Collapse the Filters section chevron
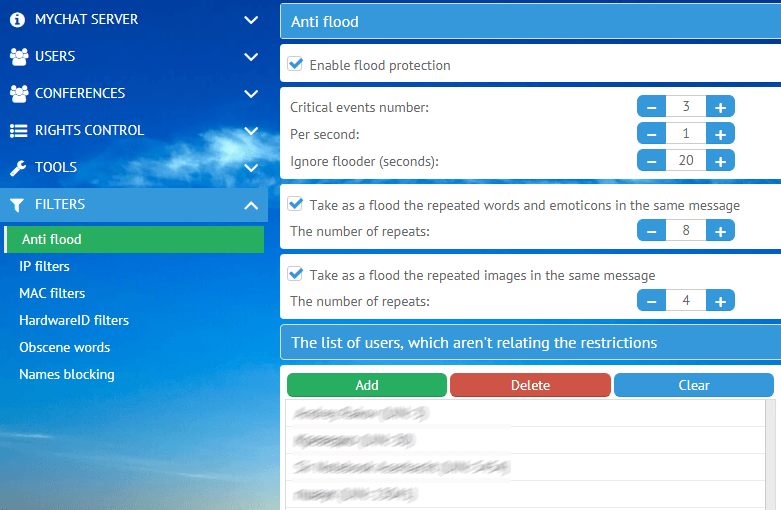Viewport: 781px width, 510px height. 251,204
